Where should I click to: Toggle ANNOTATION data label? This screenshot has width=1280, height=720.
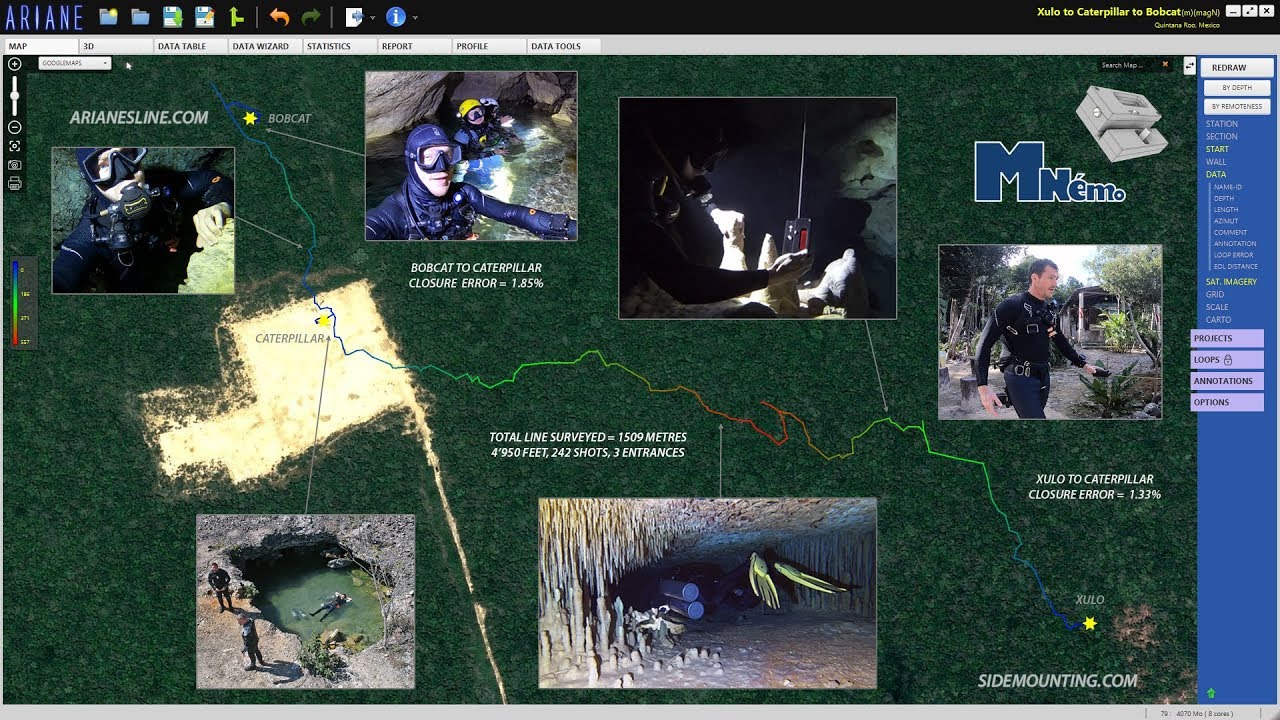pyautogui.click(x=1235, y=243)
